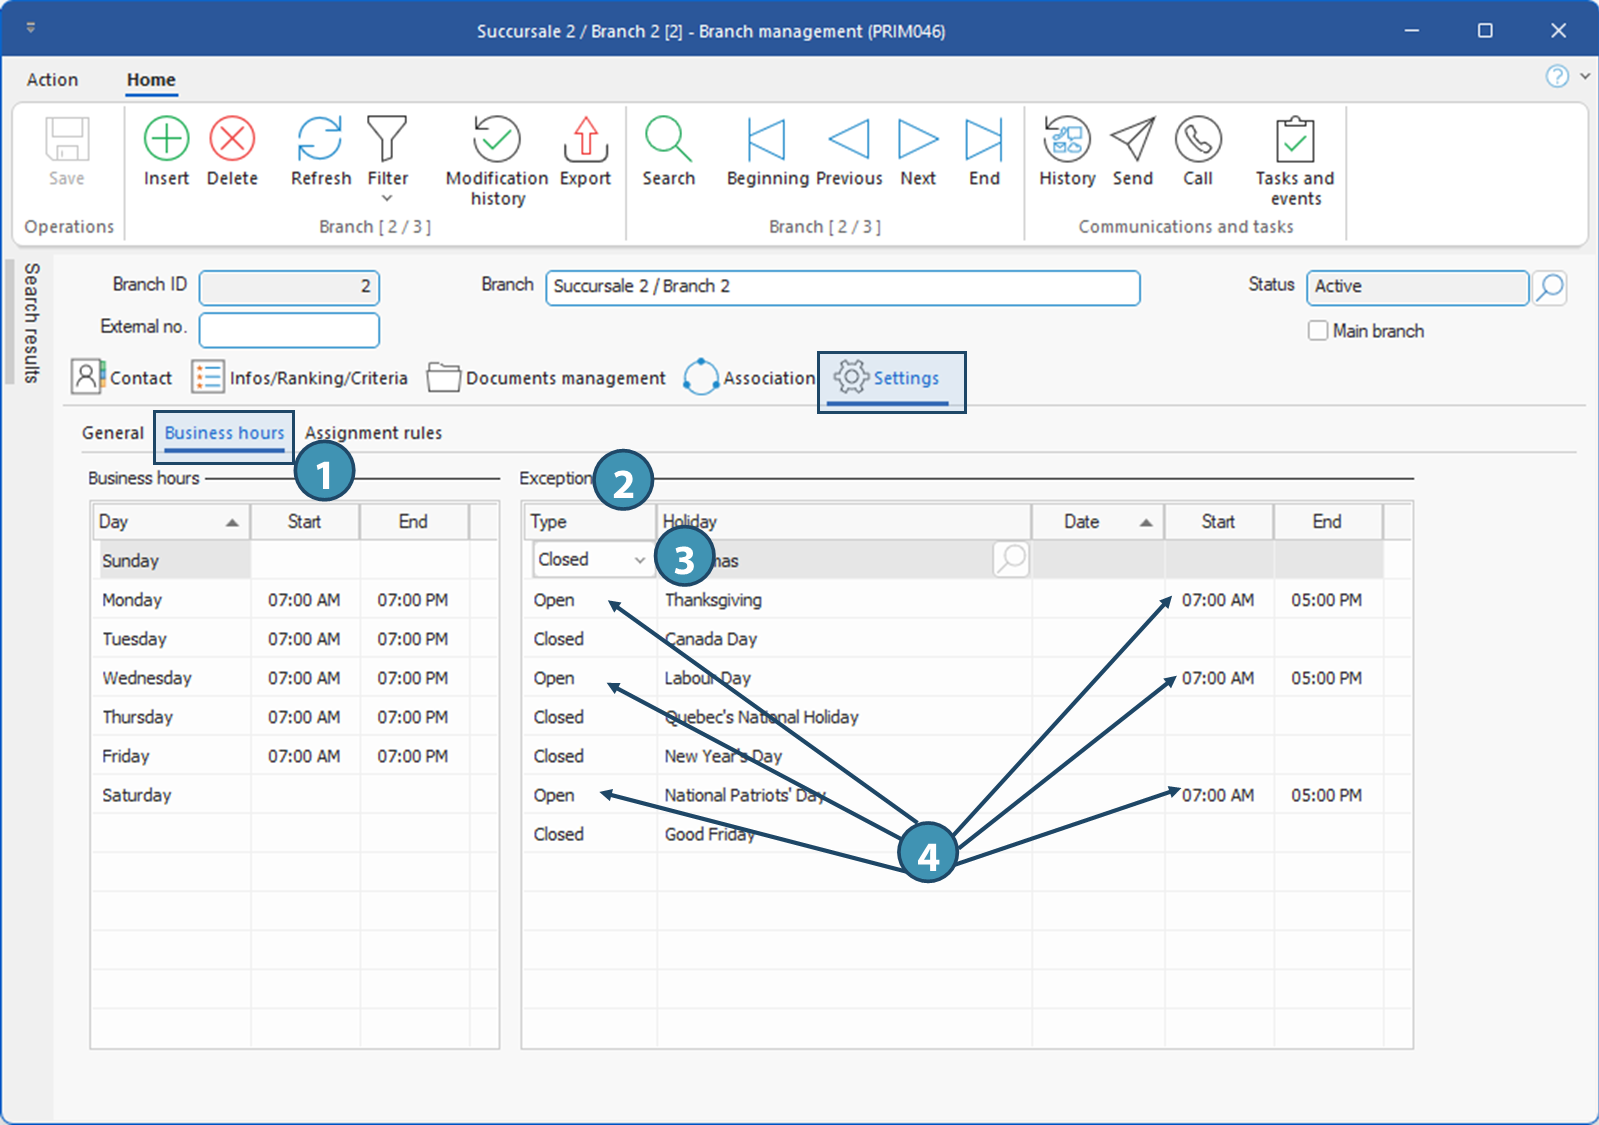Screen dimensions: 1599x1125
Task: Refresh the branch record
Action: pos(320,140)
